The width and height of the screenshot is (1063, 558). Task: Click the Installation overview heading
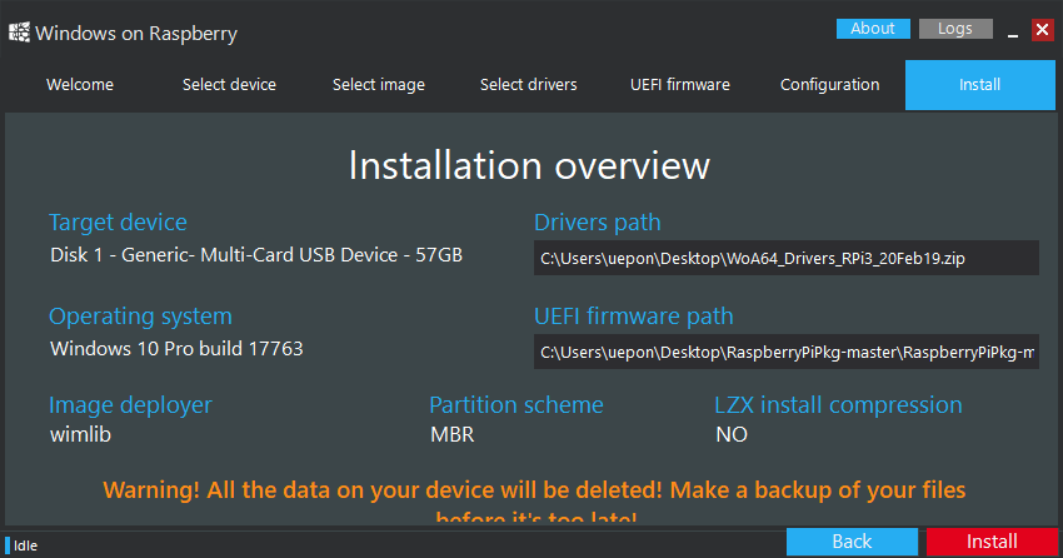pyautogui.click(x=529, y=165)
